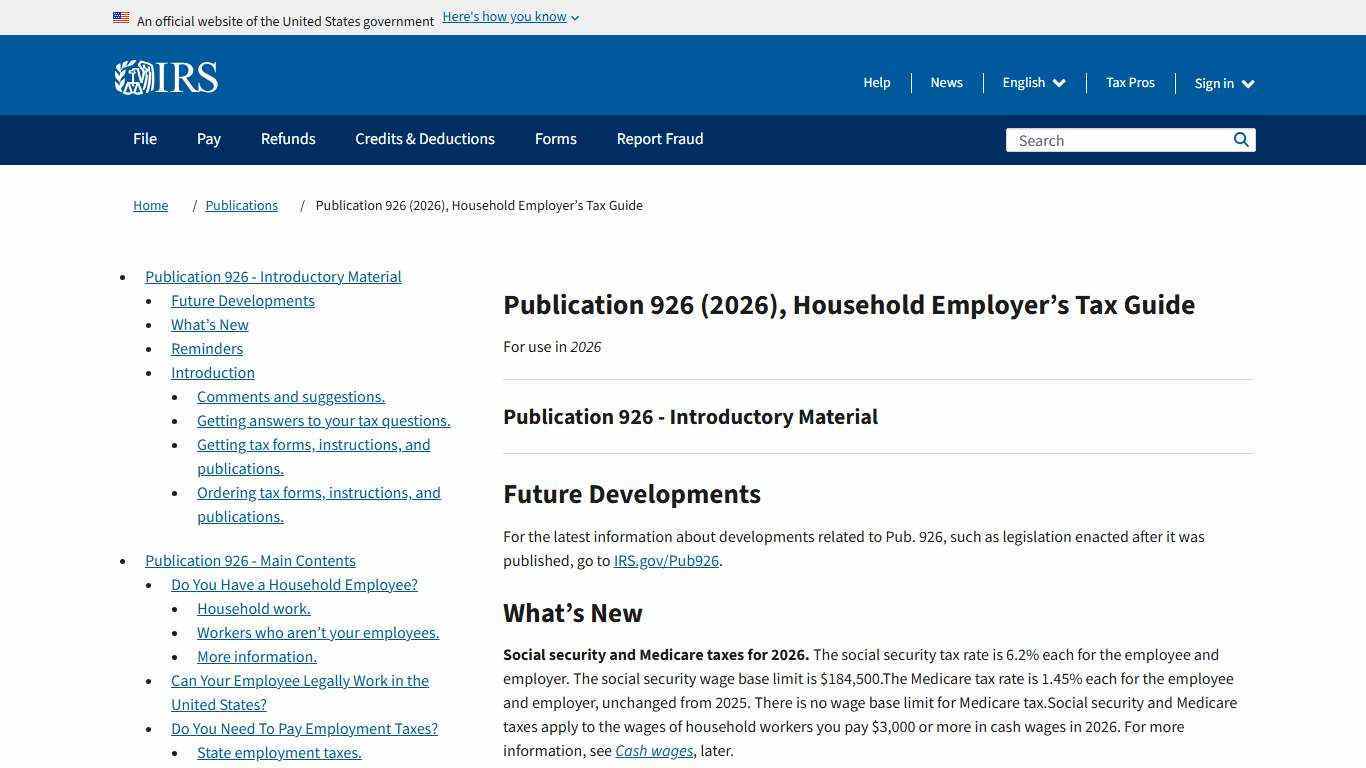This screenshot has height=768, width=1366.
Task: Open the Forms navigation item
Action: (x=555, y=139)
